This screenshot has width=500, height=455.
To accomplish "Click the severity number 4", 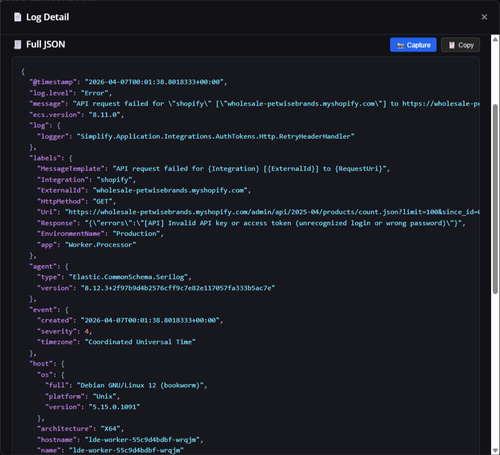I will (x=87, y=331).
